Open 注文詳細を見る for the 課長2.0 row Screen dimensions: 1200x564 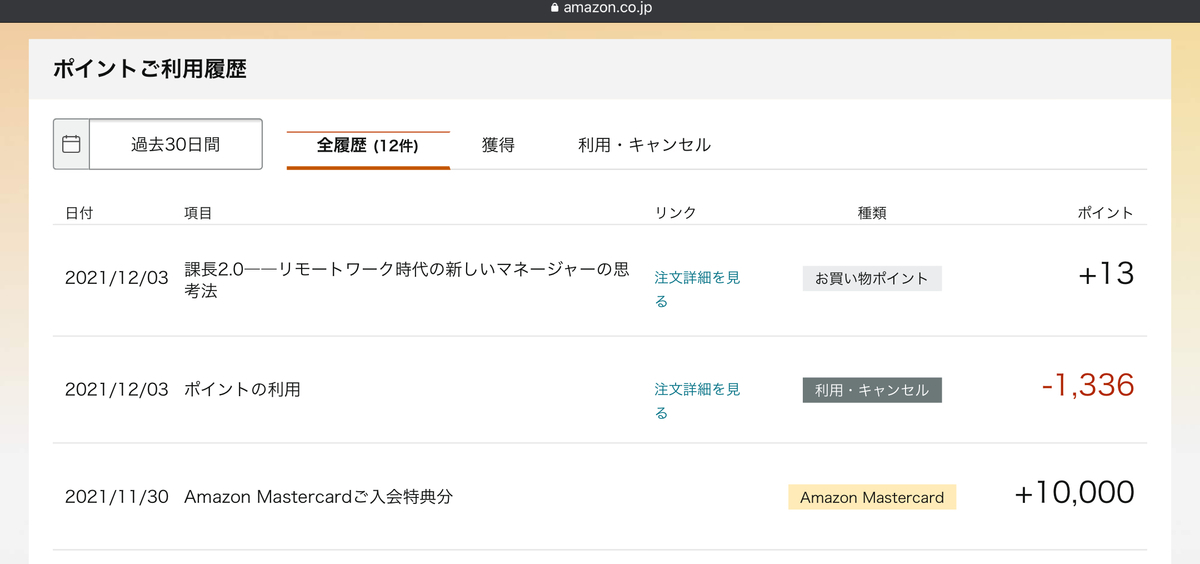tap(697, 289)
